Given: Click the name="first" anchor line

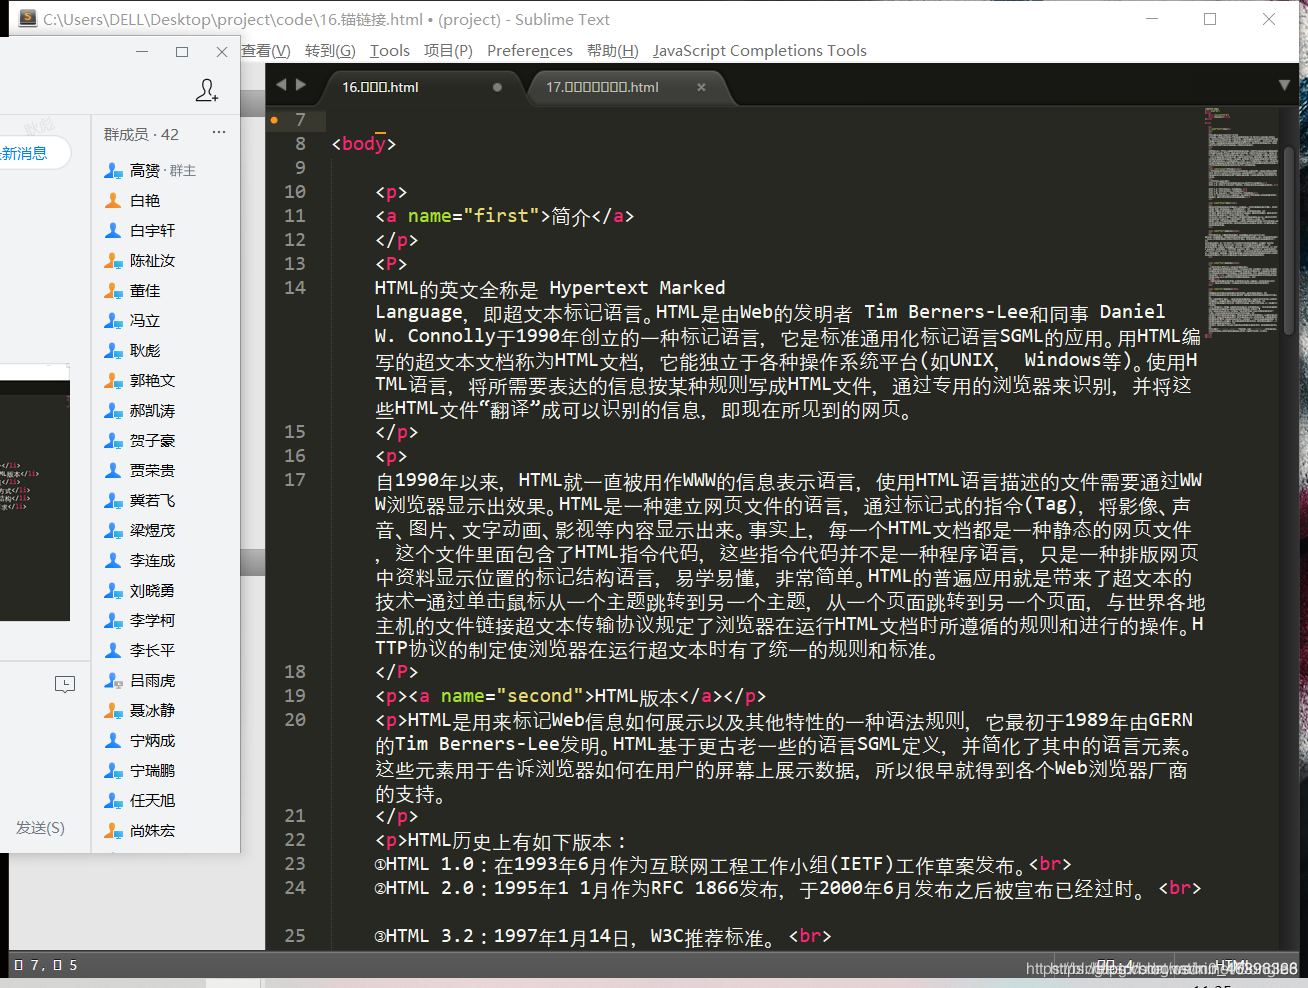Looking at the screenshot, I should 504,216.
